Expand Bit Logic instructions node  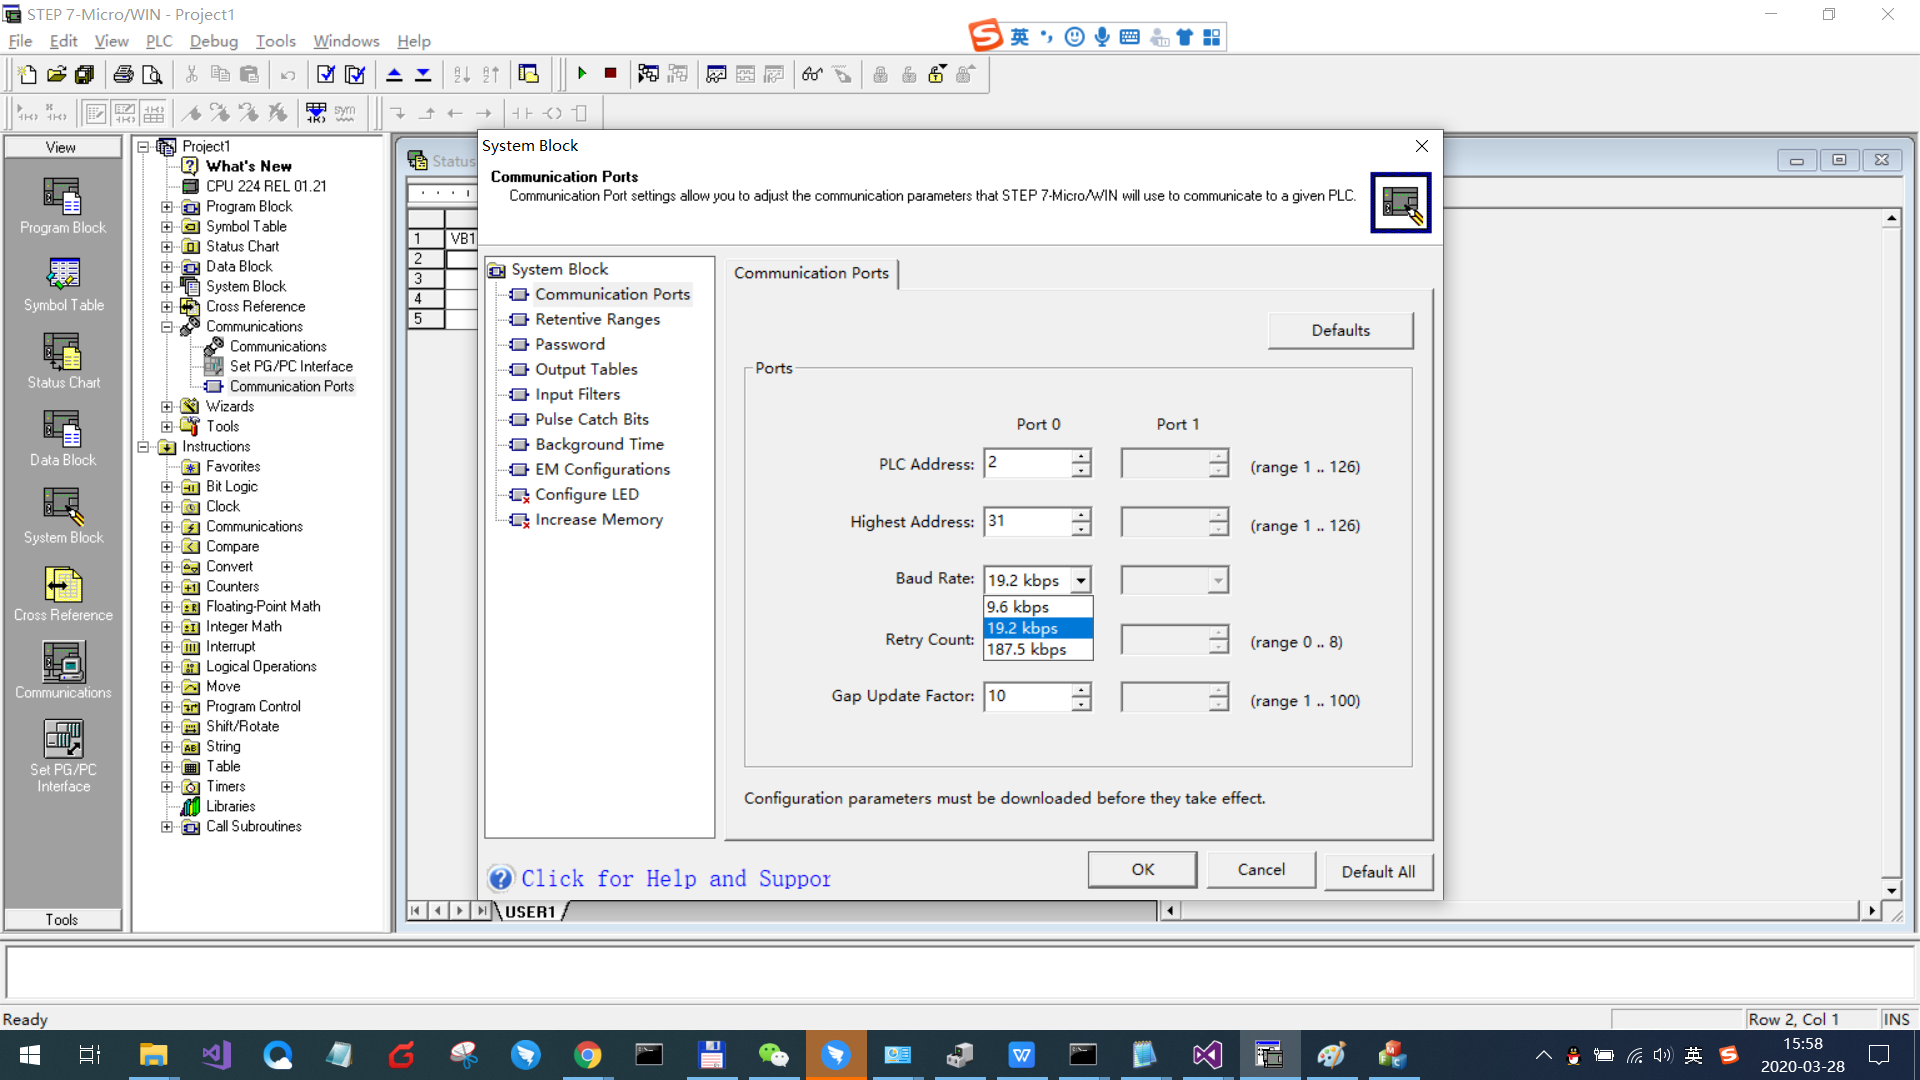click(167, 487)
